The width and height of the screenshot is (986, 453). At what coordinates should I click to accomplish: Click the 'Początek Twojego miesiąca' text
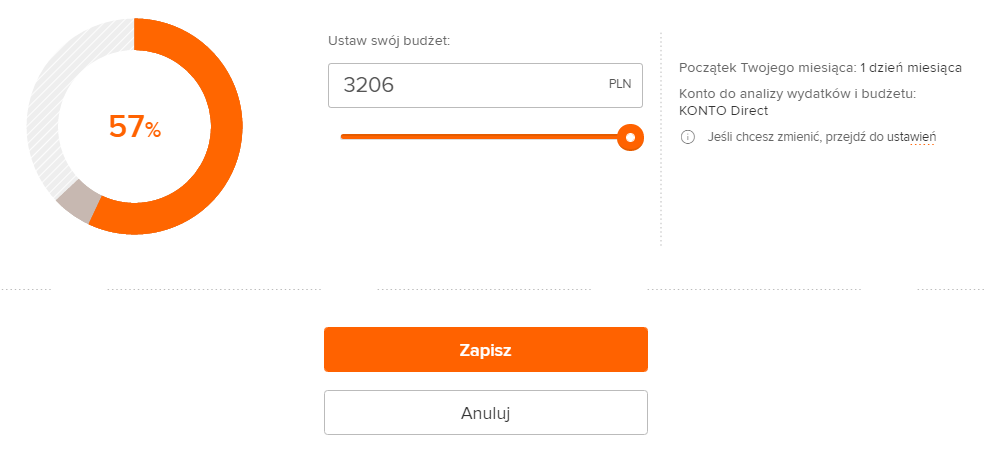767,68
